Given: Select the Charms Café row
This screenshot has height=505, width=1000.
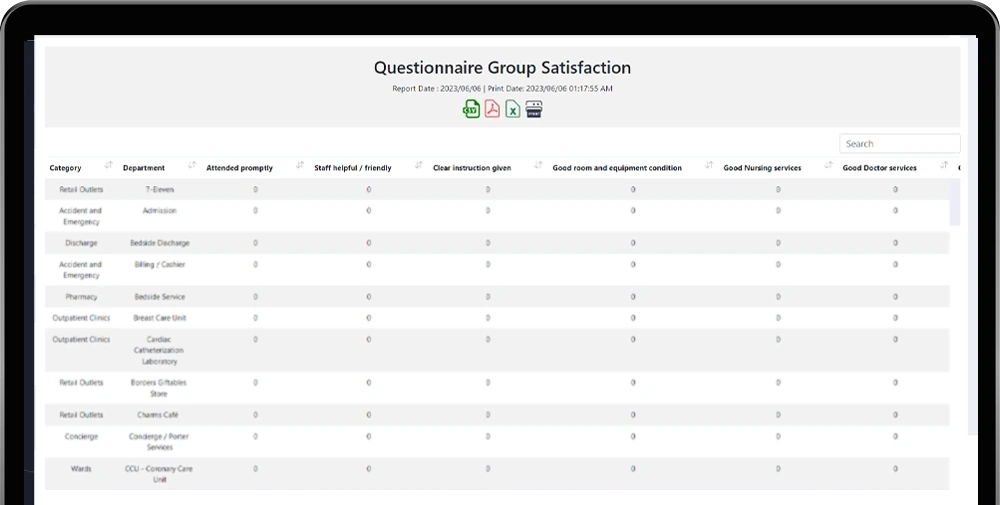Looking at the screenshot, I should (x=160, y=415).
